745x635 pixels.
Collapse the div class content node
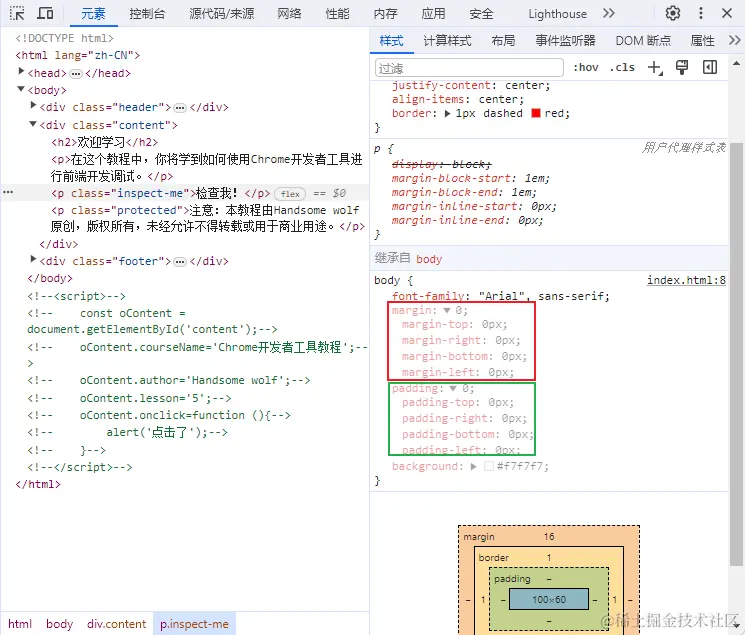click(x=33, y=124)
